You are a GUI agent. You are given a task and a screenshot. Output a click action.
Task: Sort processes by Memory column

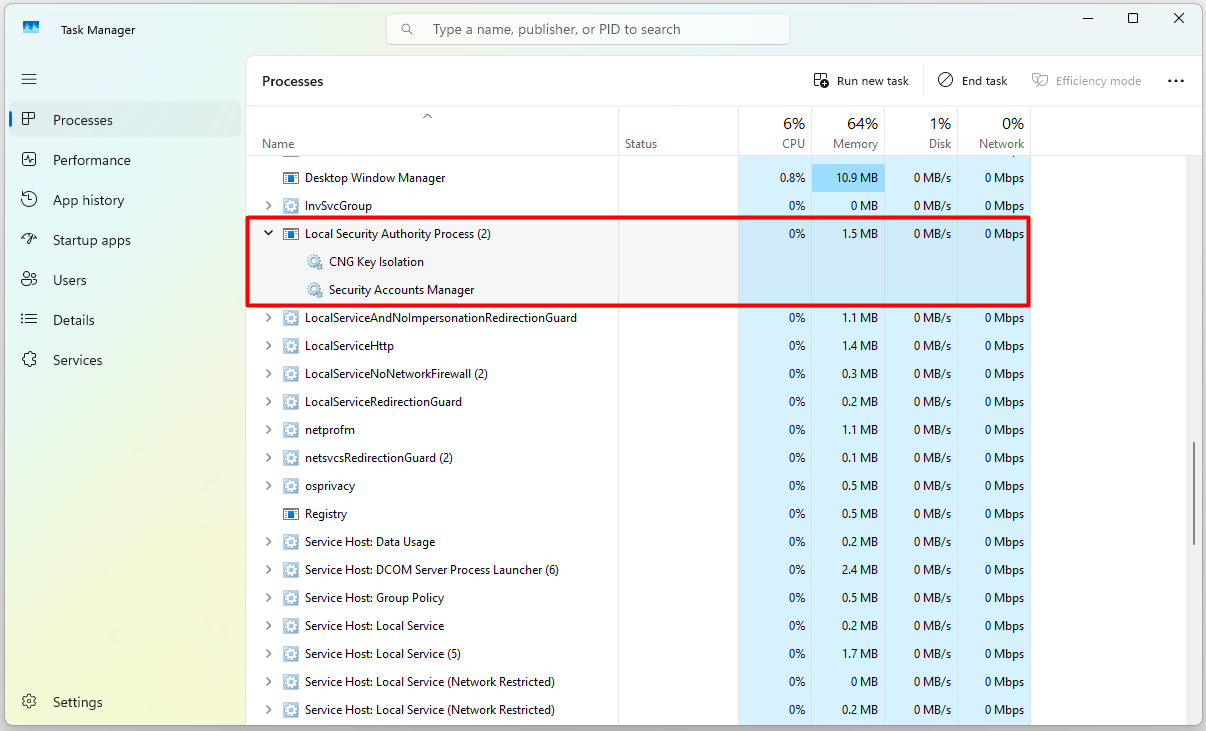click(848, 131)
